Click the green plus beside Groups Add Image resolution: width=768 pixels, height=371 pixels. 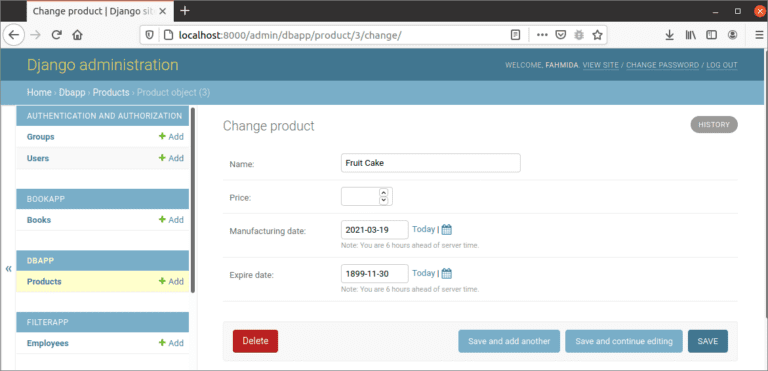(162, 137)
